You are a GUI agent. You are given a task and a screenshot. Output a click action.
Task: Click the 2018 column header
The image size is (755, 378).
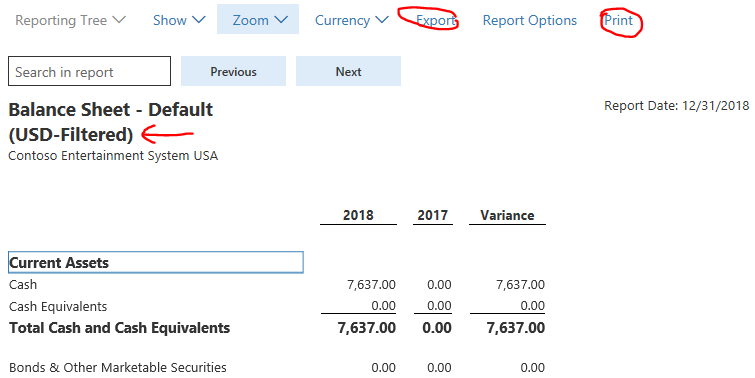358,215
